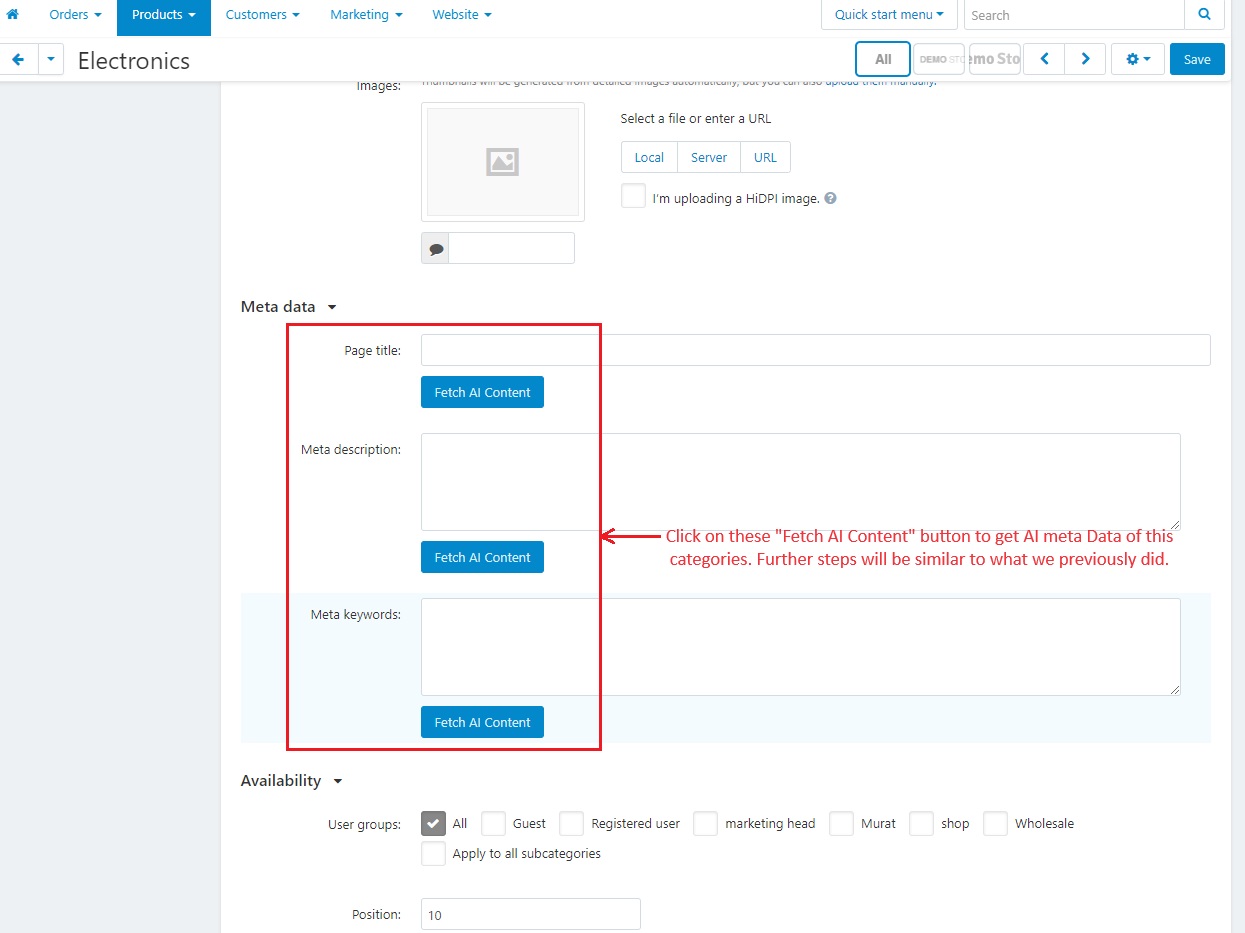The width and height of the screenshot is (1245, 933).
Task: Open the Customers menu
Action: pyautogui.click(x=263, y=15)
